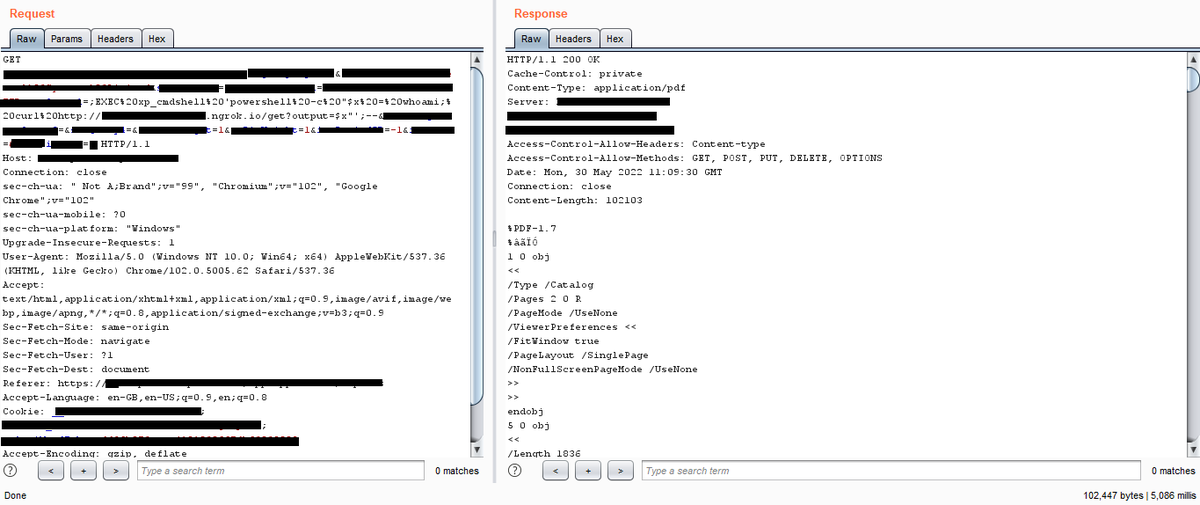Click next match button under Response panel
Screen dimensions: 1200x505
point(620,470)
